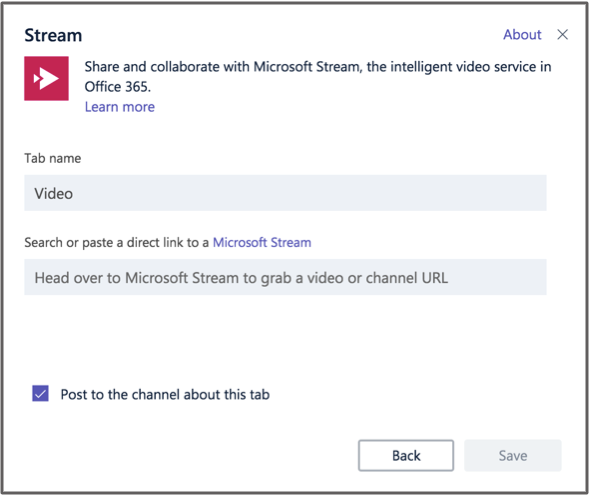Focus the Tab name field containing Video
The height and width of the screenshot is (495, 590).
point(285,193)
